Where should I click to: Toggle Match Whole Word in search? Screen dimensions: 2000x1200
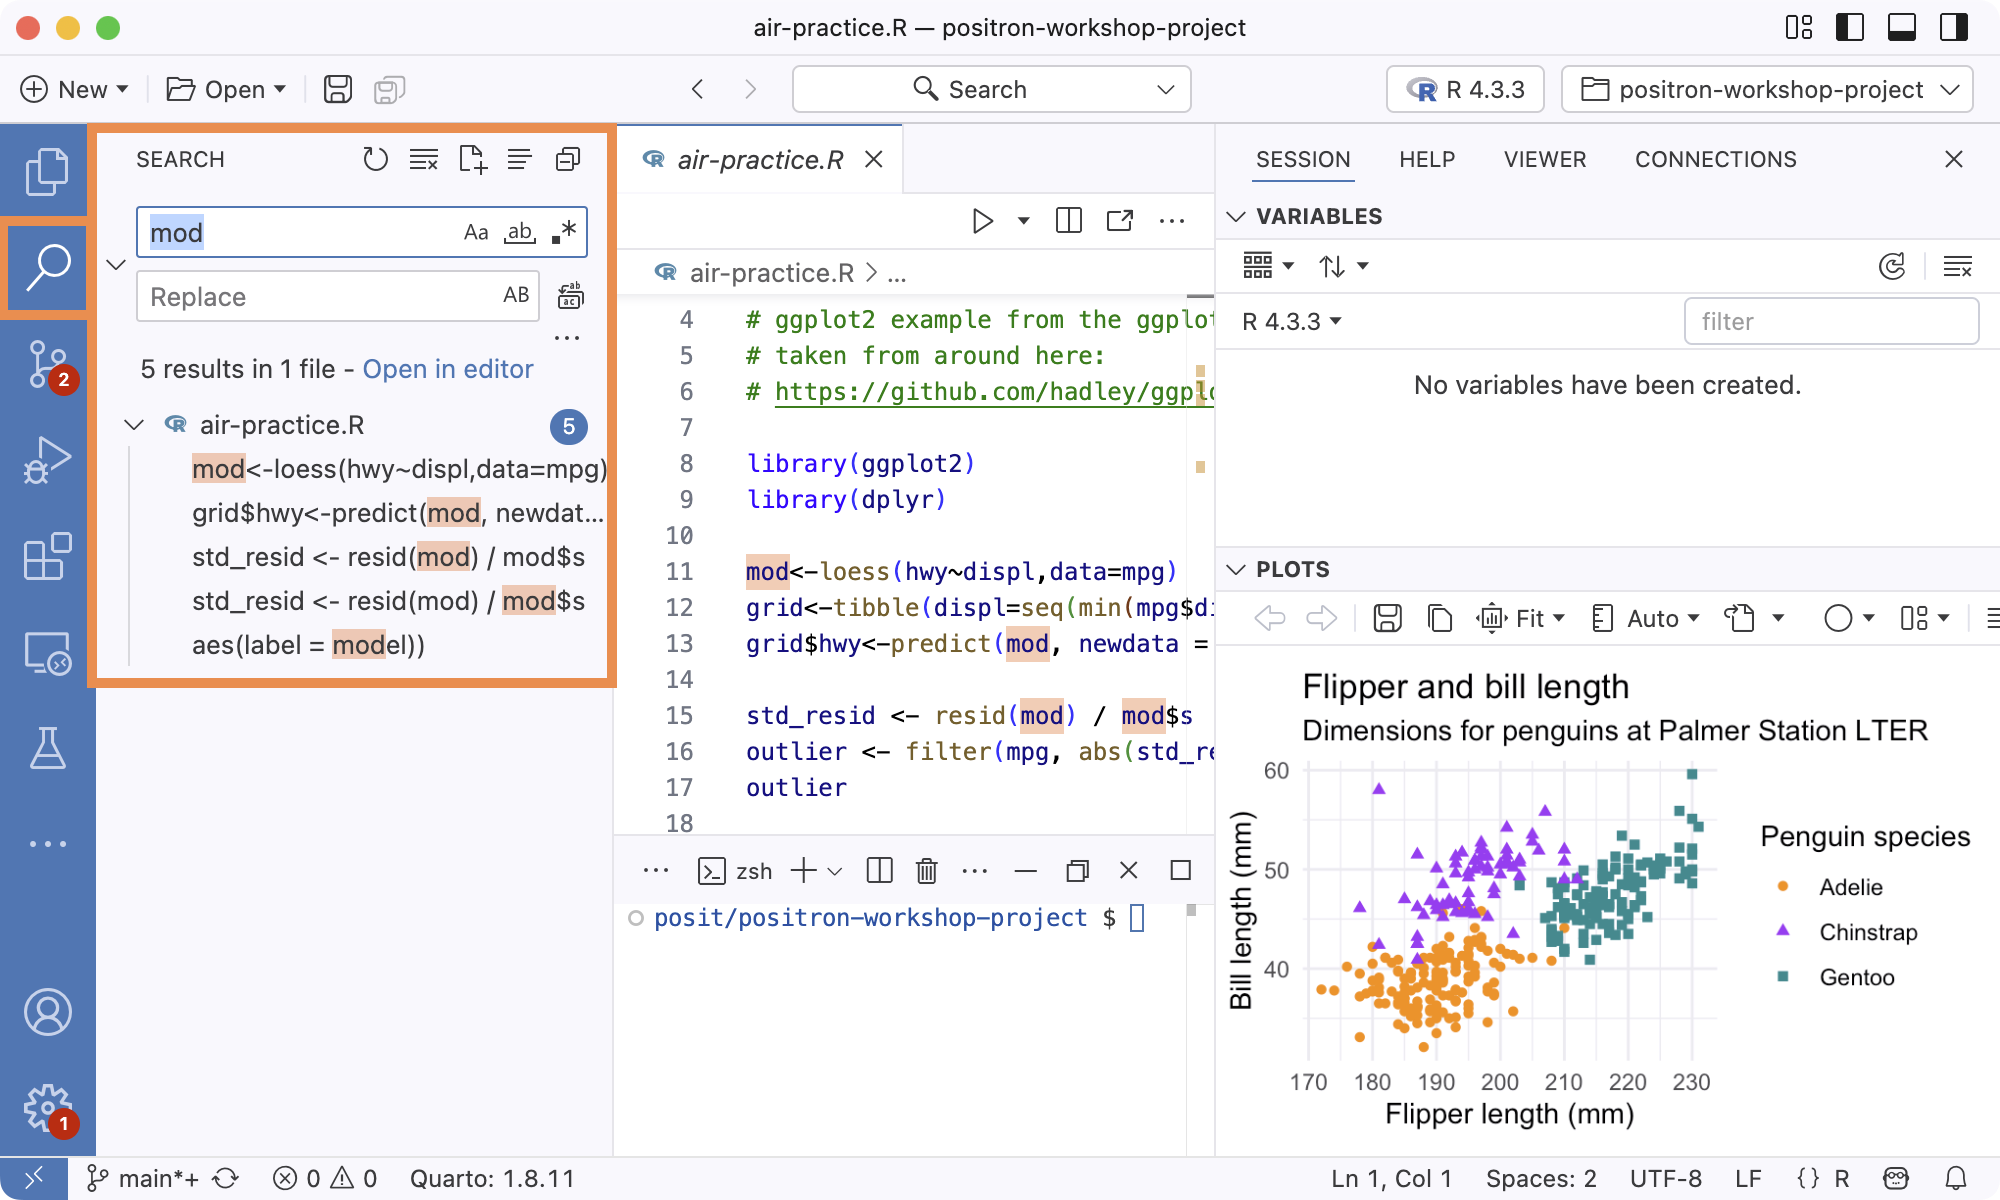pos(520,232)
